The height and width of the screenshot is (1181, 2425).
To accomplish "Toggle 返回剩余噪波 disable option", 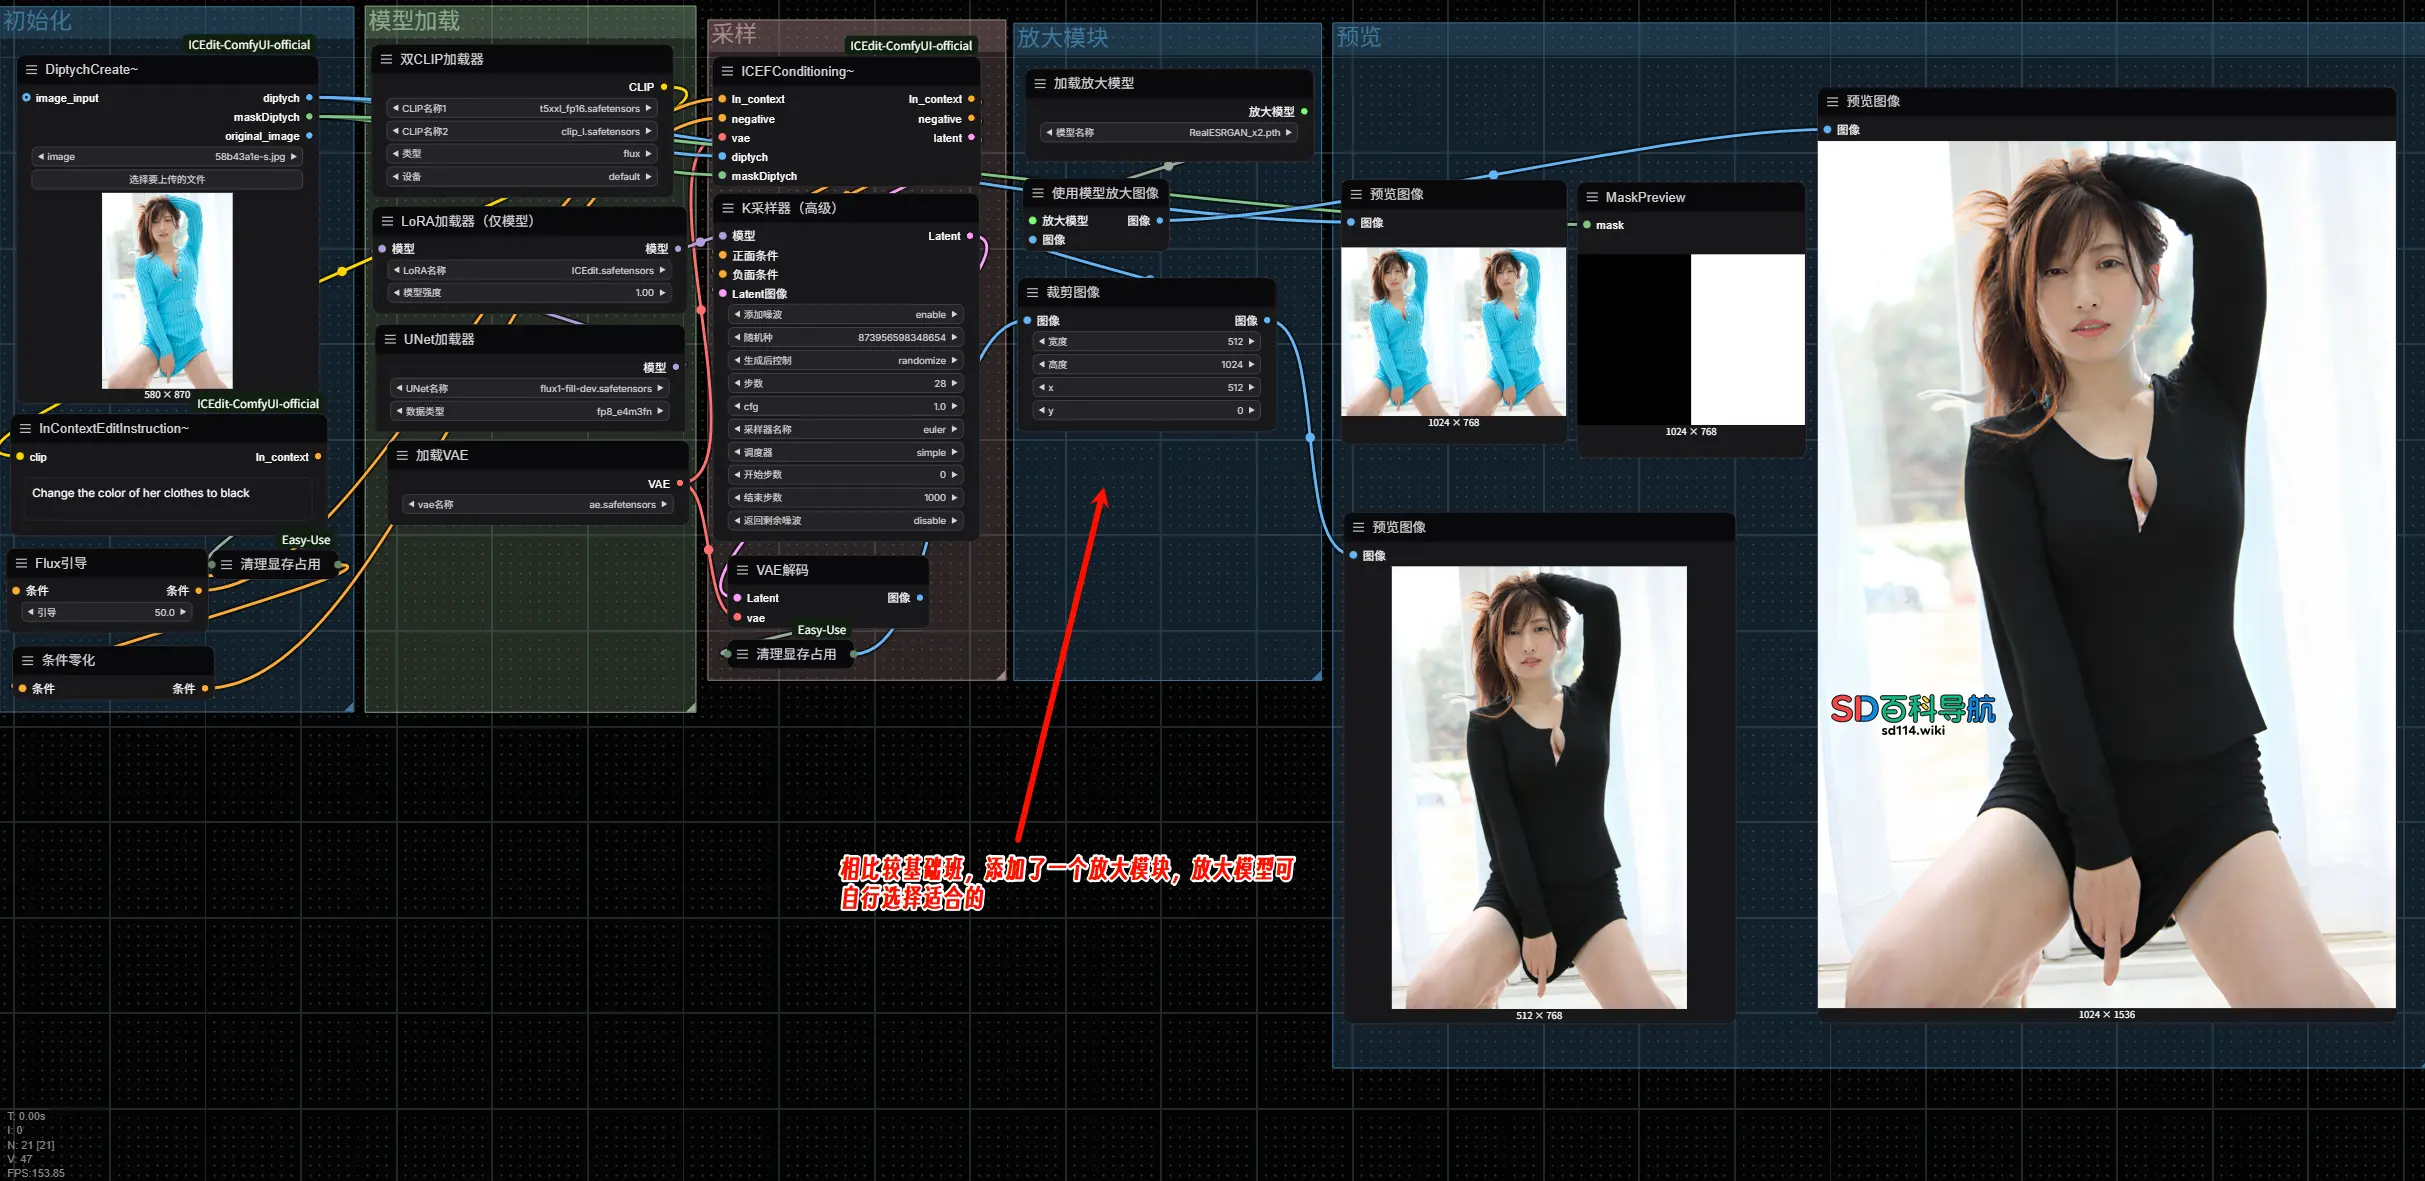I will pos(846,521).
